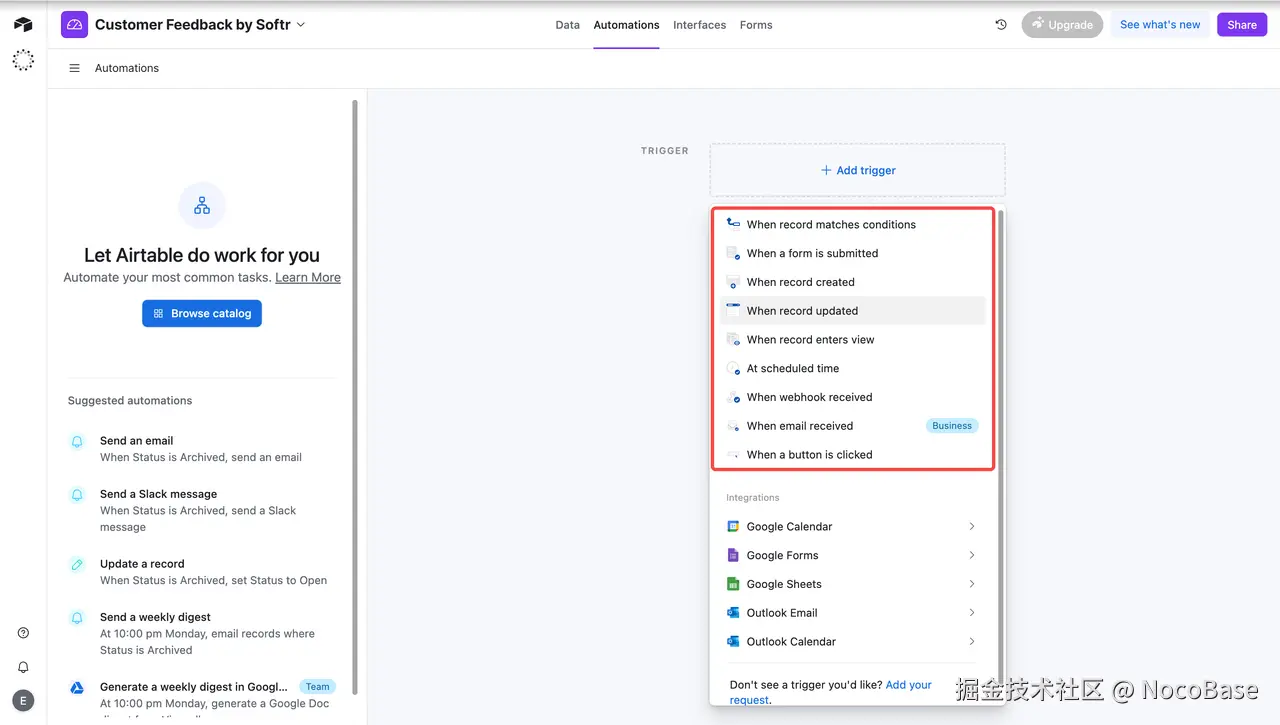Click the Google Sheets icon

pyautogui.click(x=733, y=584)
